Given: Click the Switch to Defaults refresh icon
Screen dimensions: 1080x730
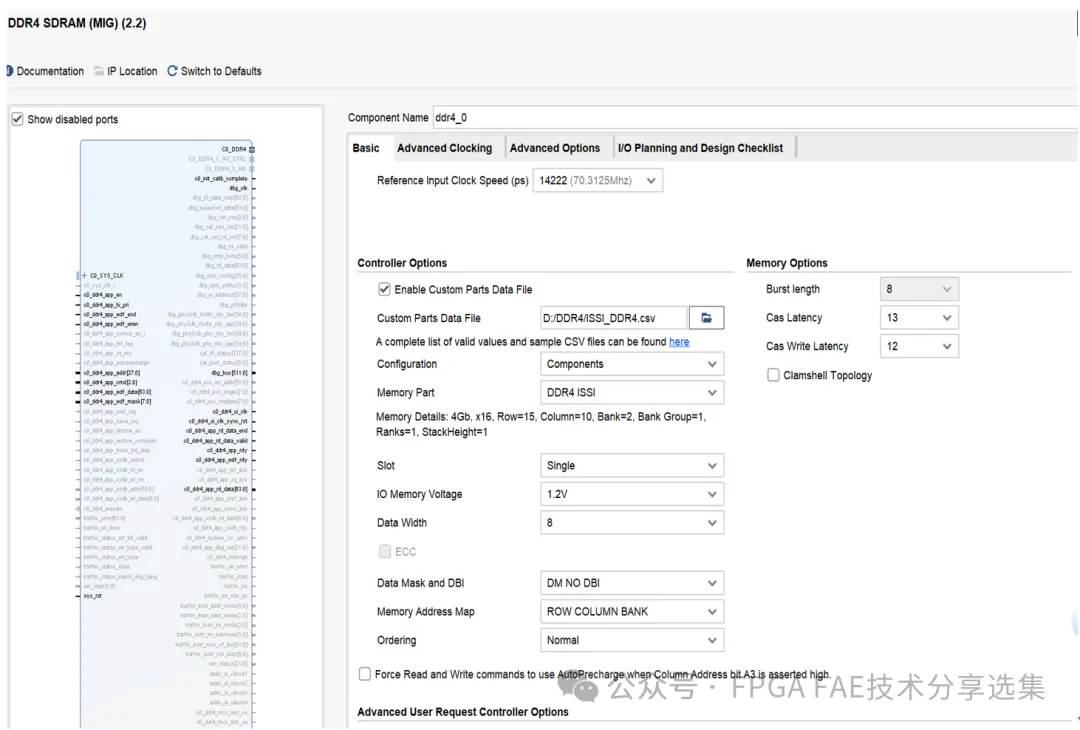Looking at the screenshot, I should [x=172, y=71].
